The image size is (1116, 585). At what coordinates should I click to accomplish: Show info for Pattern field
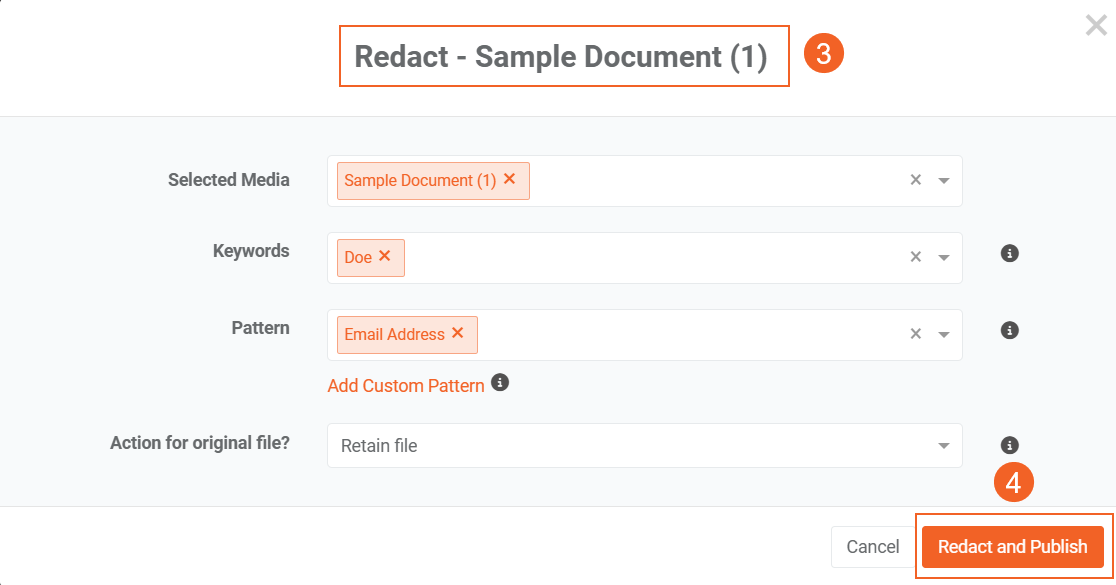click(x=1009, y=330)
